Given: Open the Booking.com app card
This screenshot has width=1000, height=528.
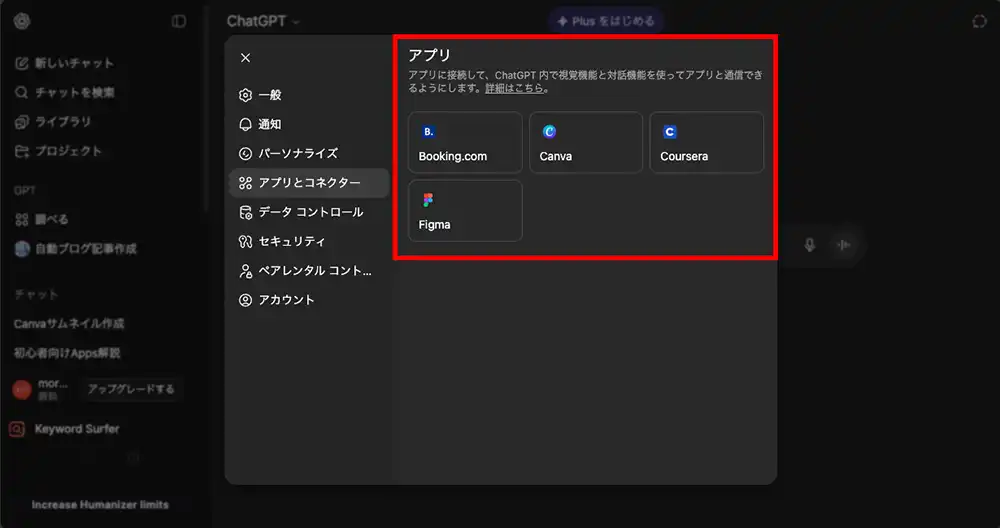Looking at the screenshot, I should 465,143.
